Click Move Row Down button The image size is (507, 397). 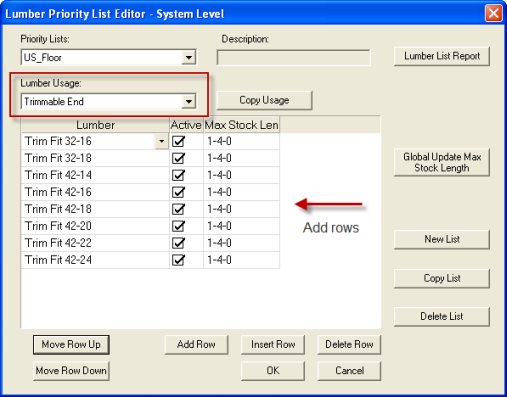pyautogui.click(x=71, y=371)
